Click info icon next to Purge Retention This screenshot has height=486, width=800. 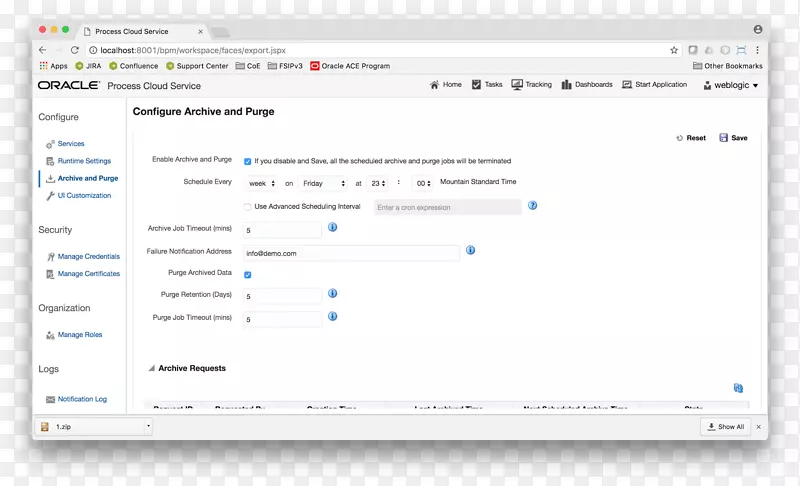tap(333, 294)
